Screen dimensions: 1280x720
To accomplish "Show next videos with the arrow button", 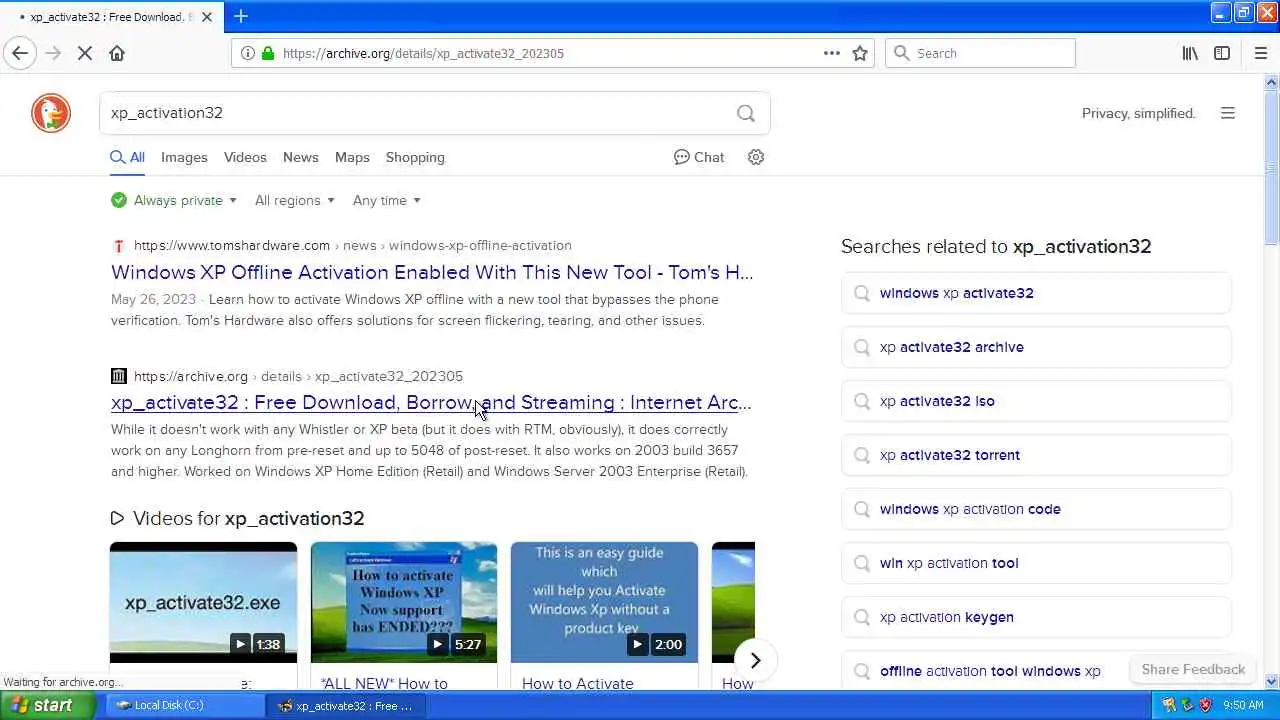I will click(x=755, y=660).
